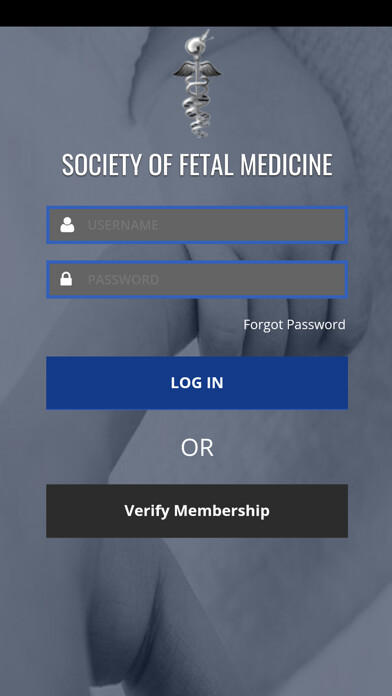Click empty space right of PASSWORD placeholder

pos(252,280)
